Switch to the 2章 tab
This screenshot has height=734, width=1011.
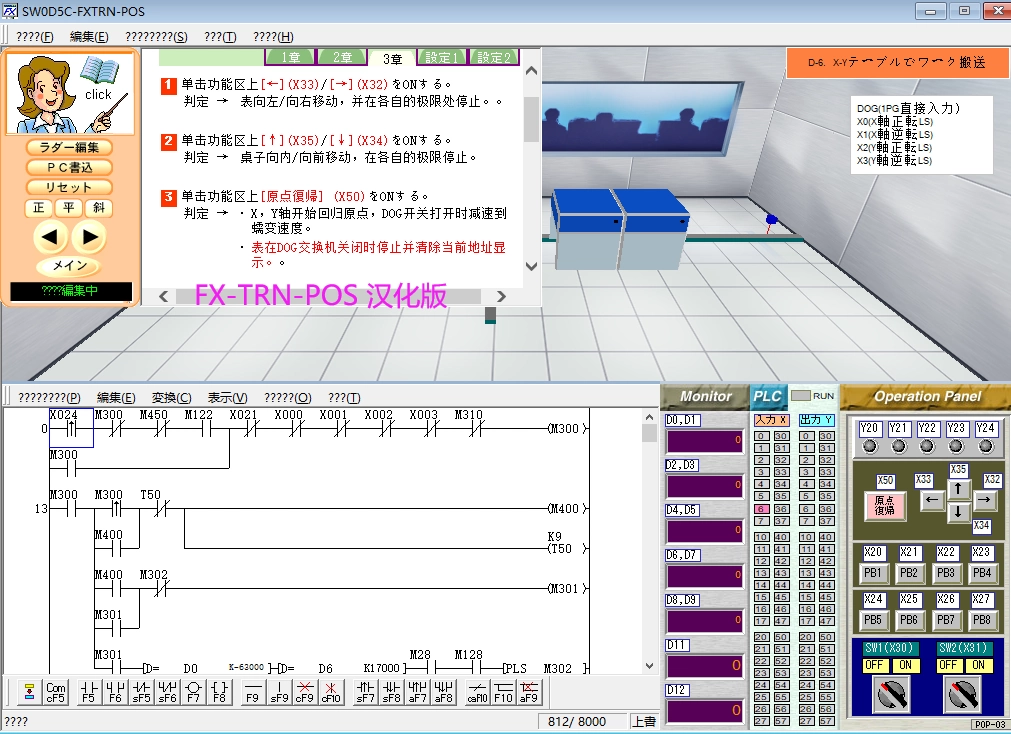coord(342,58)
